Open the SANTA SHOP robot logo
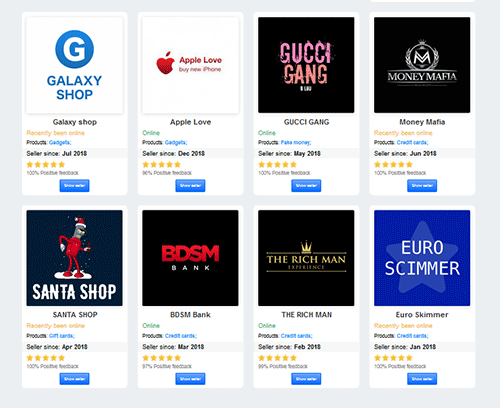 [x=75, y=258]
